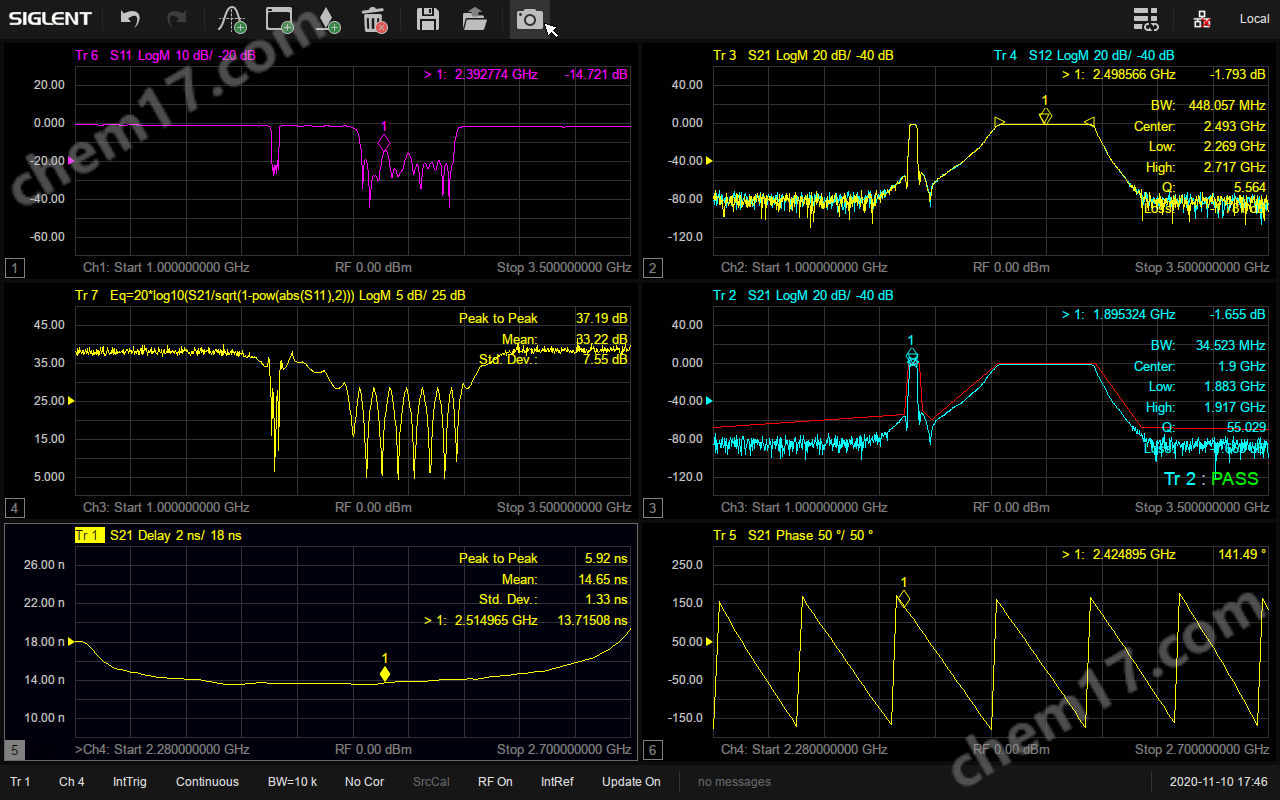Viewport: 1280px width, 800px height.
Task: Click the Local mode button
Action: pyautogui.click(x=1254, y=19)
